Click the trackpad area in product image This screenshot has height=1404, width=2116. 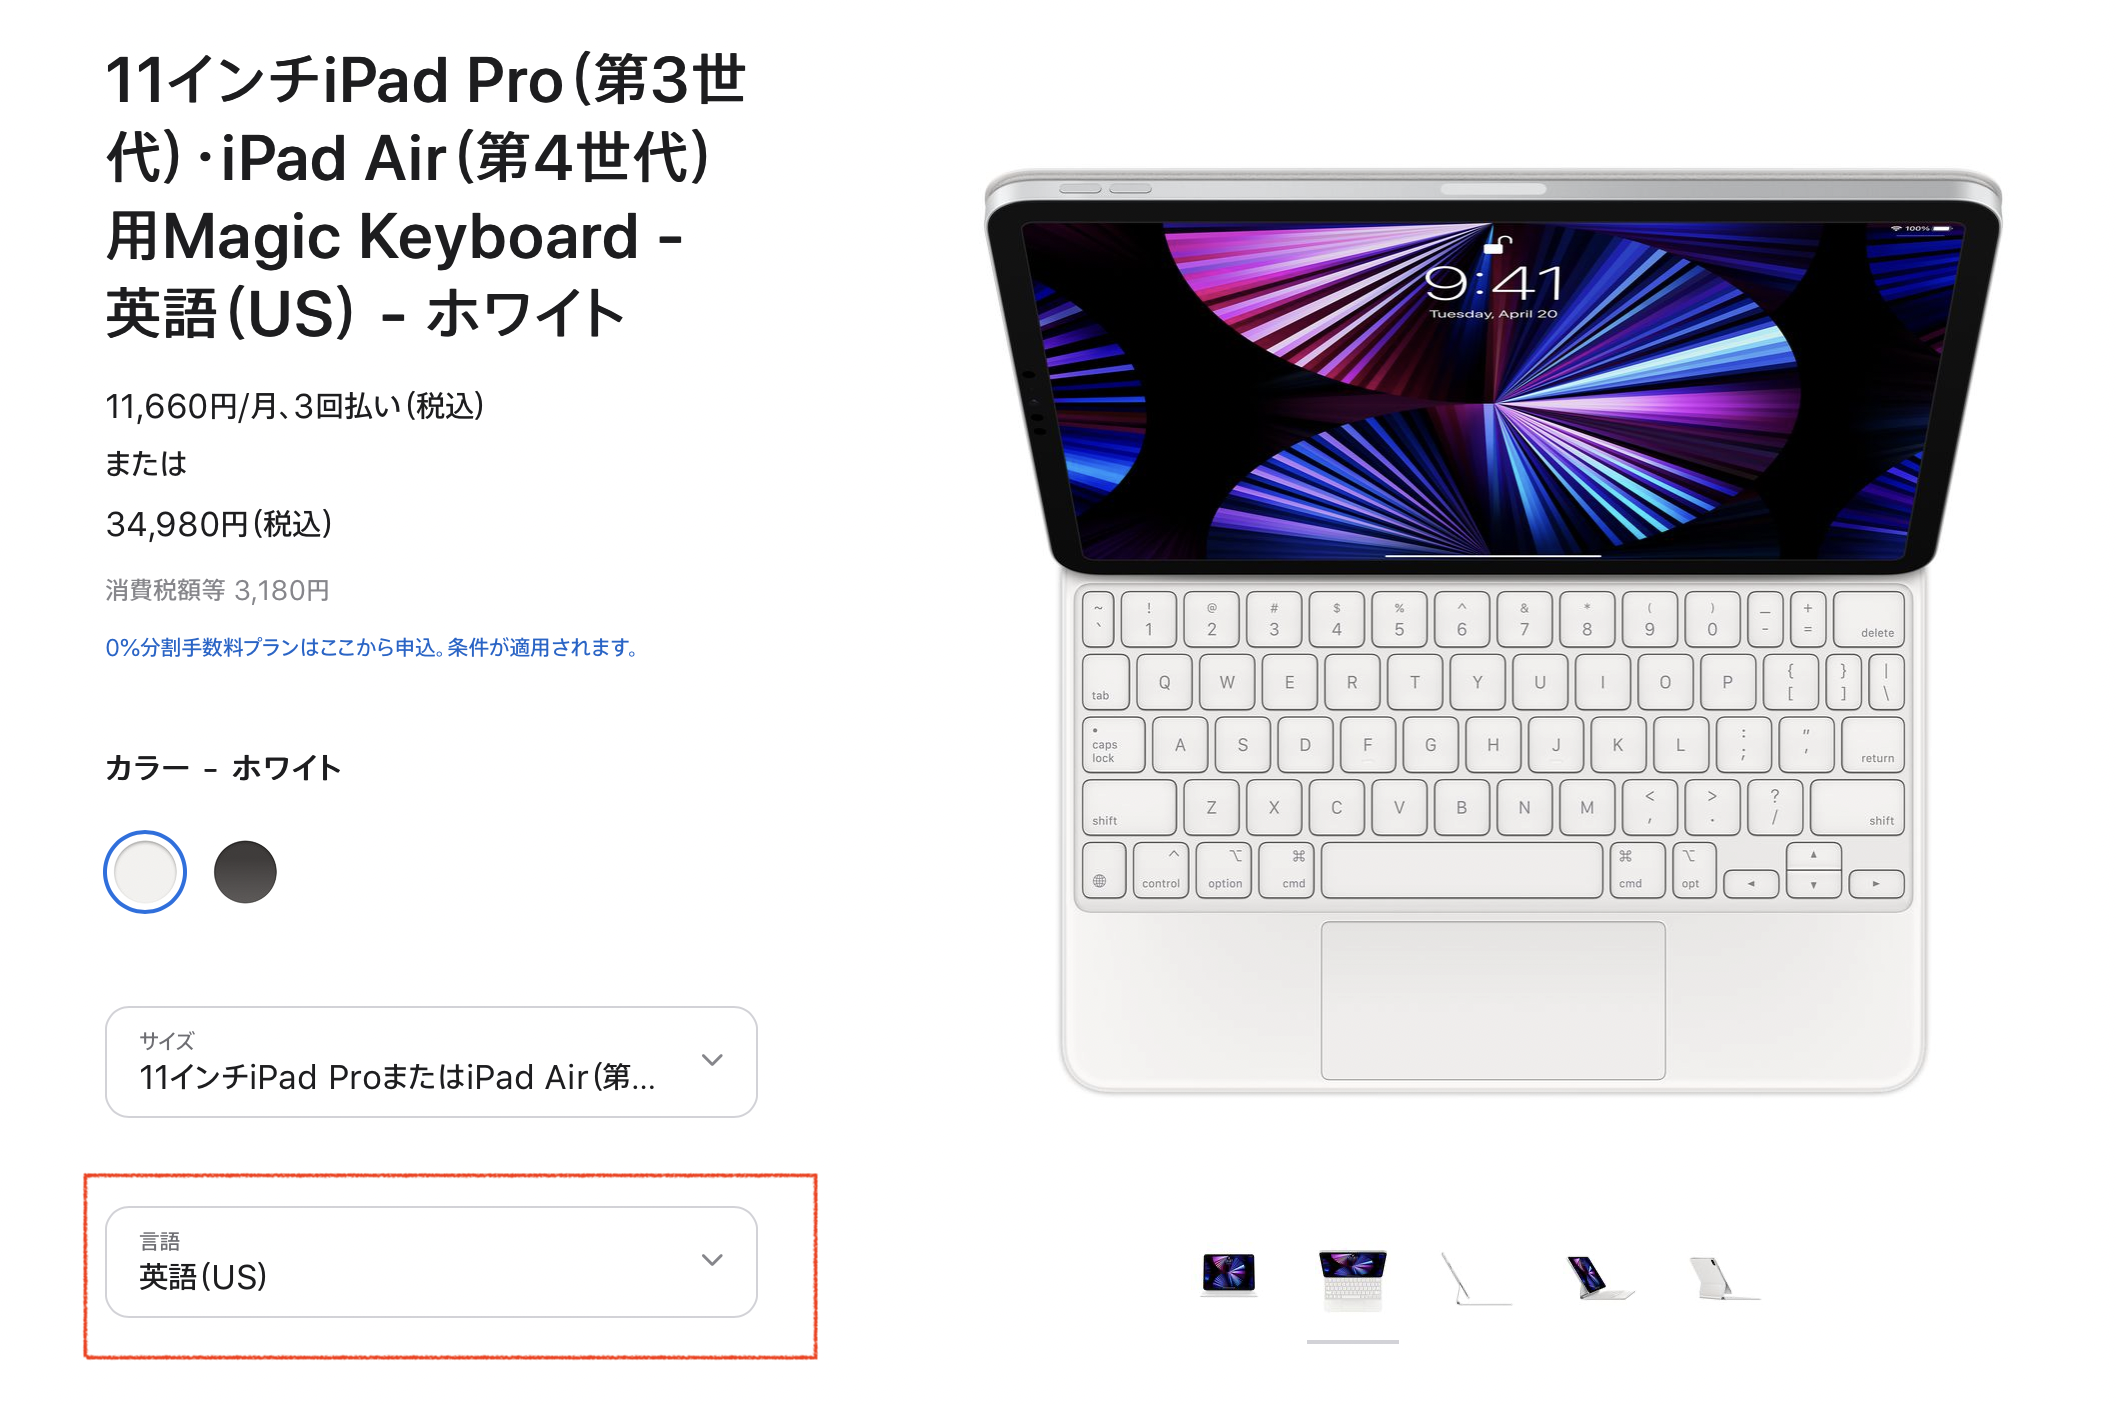(x=1493, y=1000)
